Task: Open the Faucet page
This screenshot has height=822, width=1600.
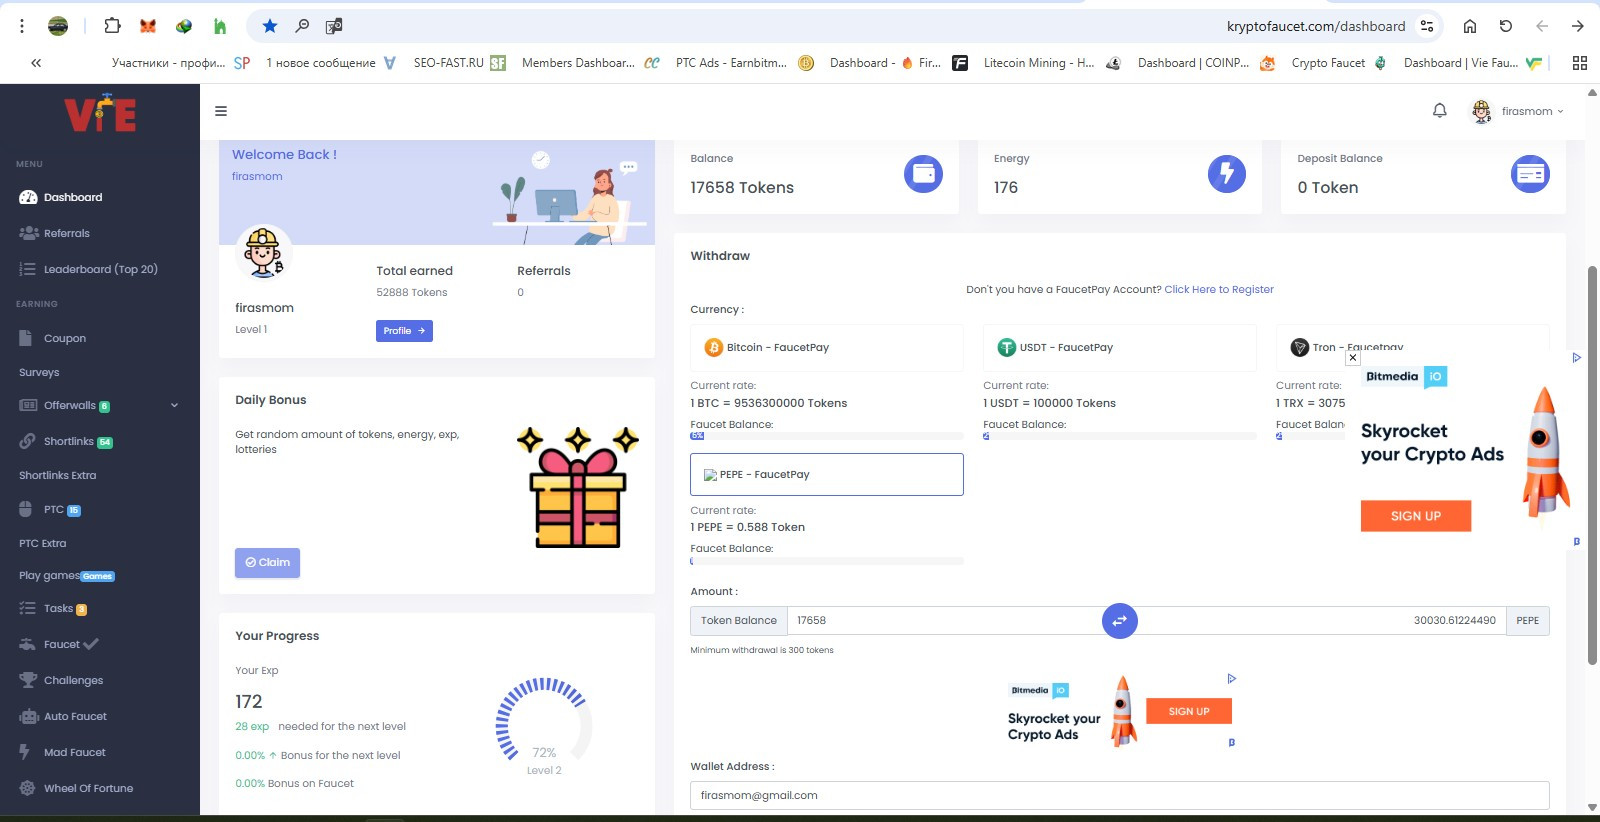Action: pos(62,644)
